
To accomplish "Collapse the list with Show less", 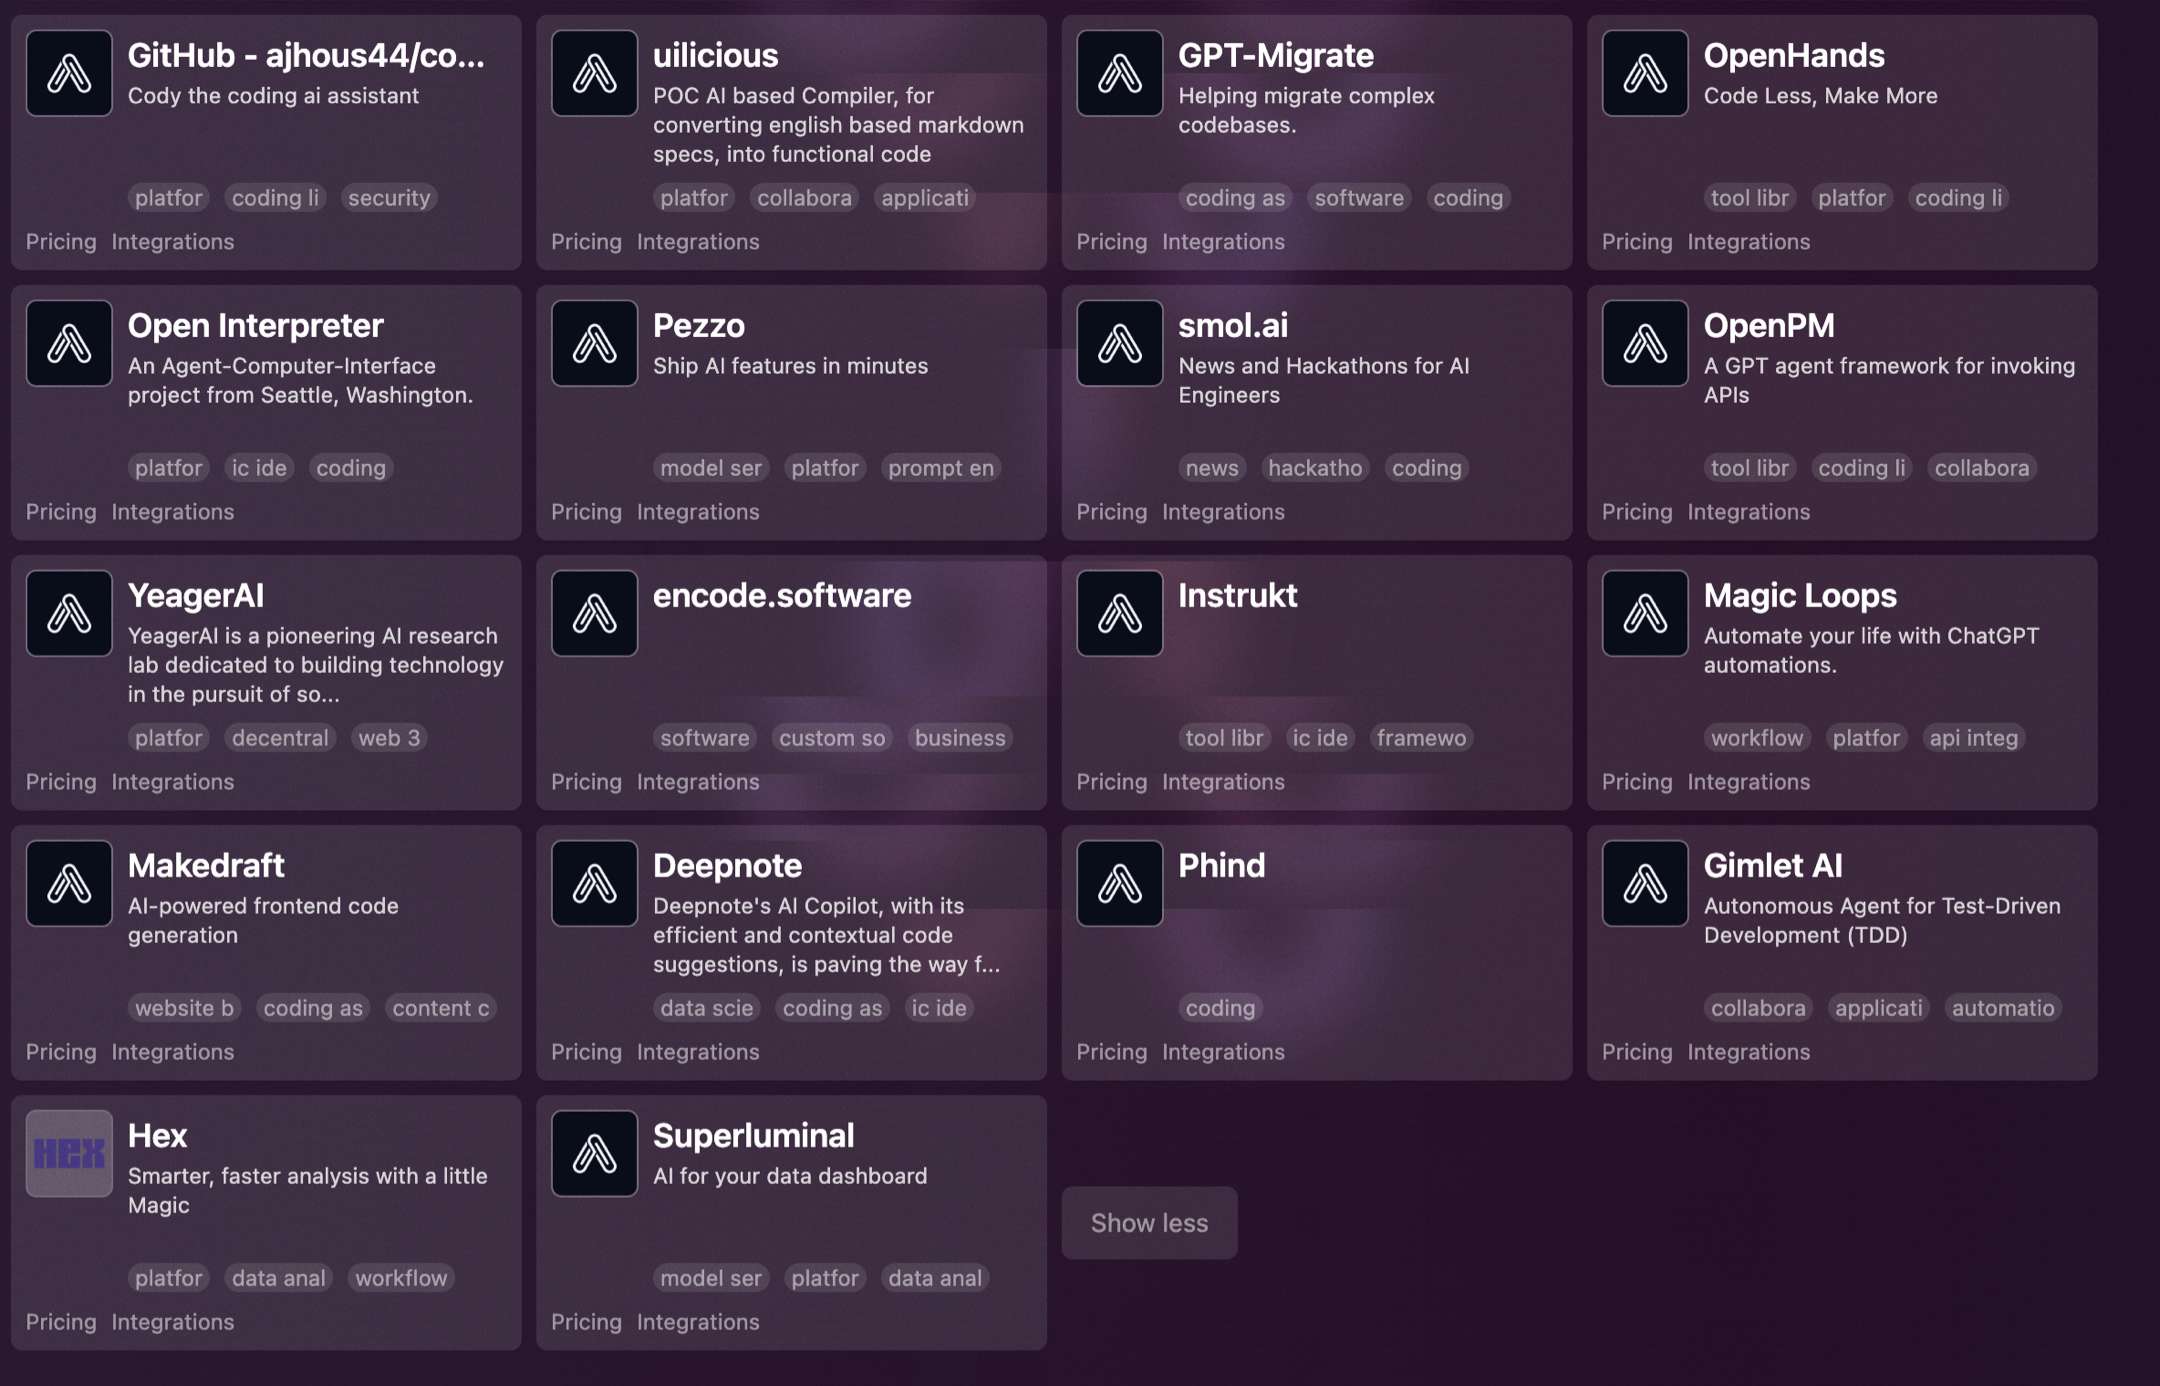I will pos(1149,1223).
